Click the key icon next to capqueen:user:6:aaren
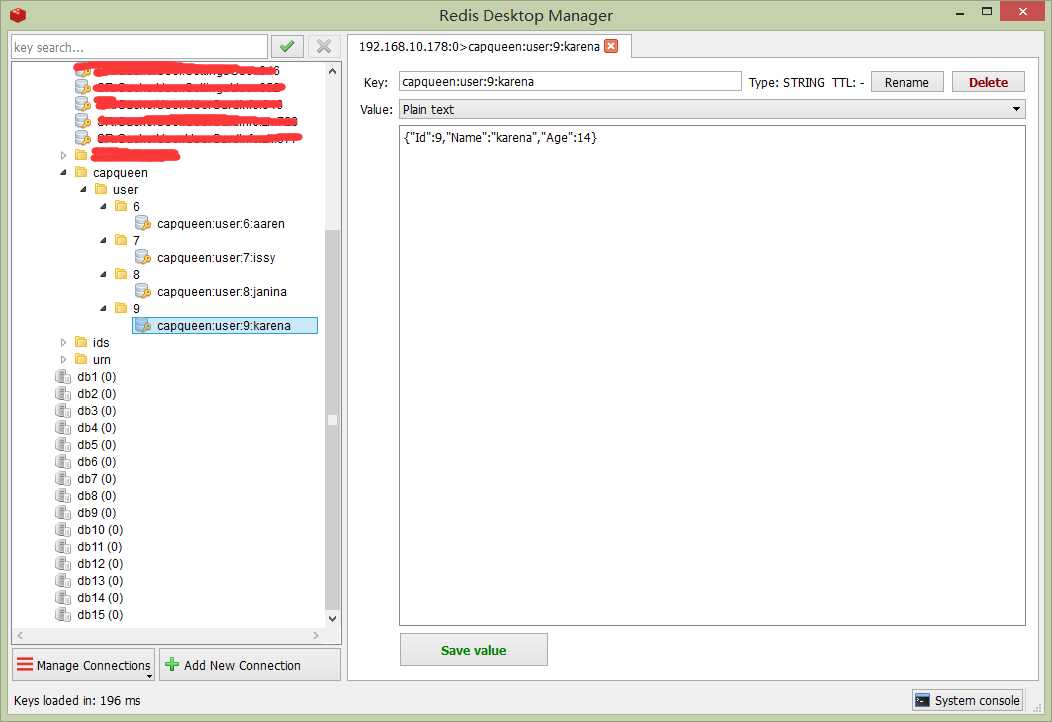This screenshot has width=1052, height=722. pyautogui.click(x=142, y=223)
